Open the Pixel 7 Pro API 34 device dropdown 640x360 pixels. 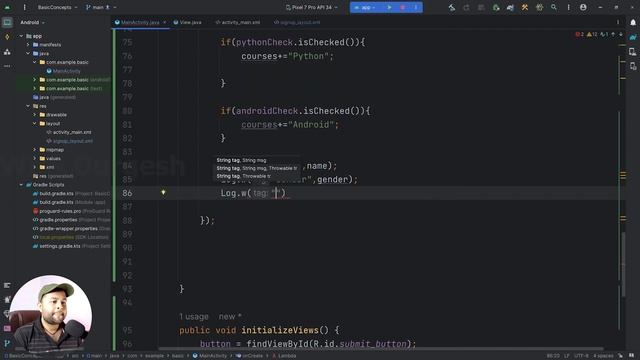click(312, 7)
